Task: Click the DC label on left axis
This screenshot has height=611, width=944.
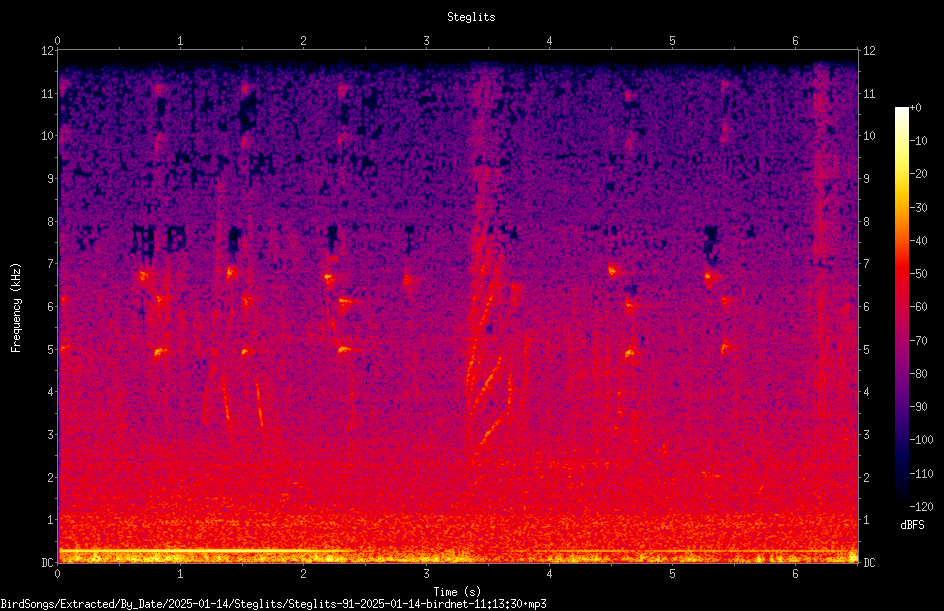Action: click(x=48, y=562)
